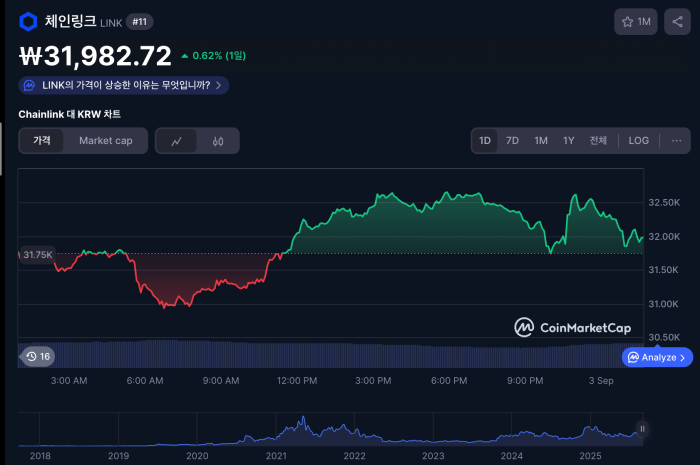Click the AI icon in LINK price question

point(29,85)
